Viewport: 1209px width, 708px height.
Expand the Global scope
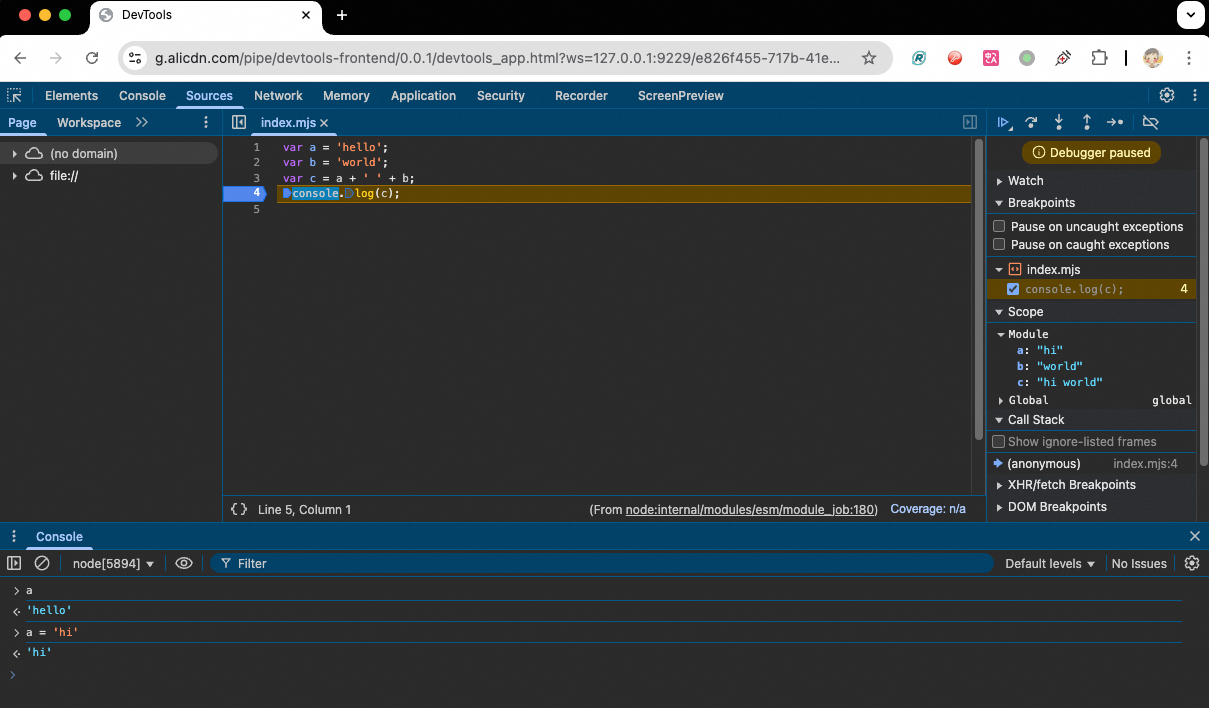click(1002, 400)
